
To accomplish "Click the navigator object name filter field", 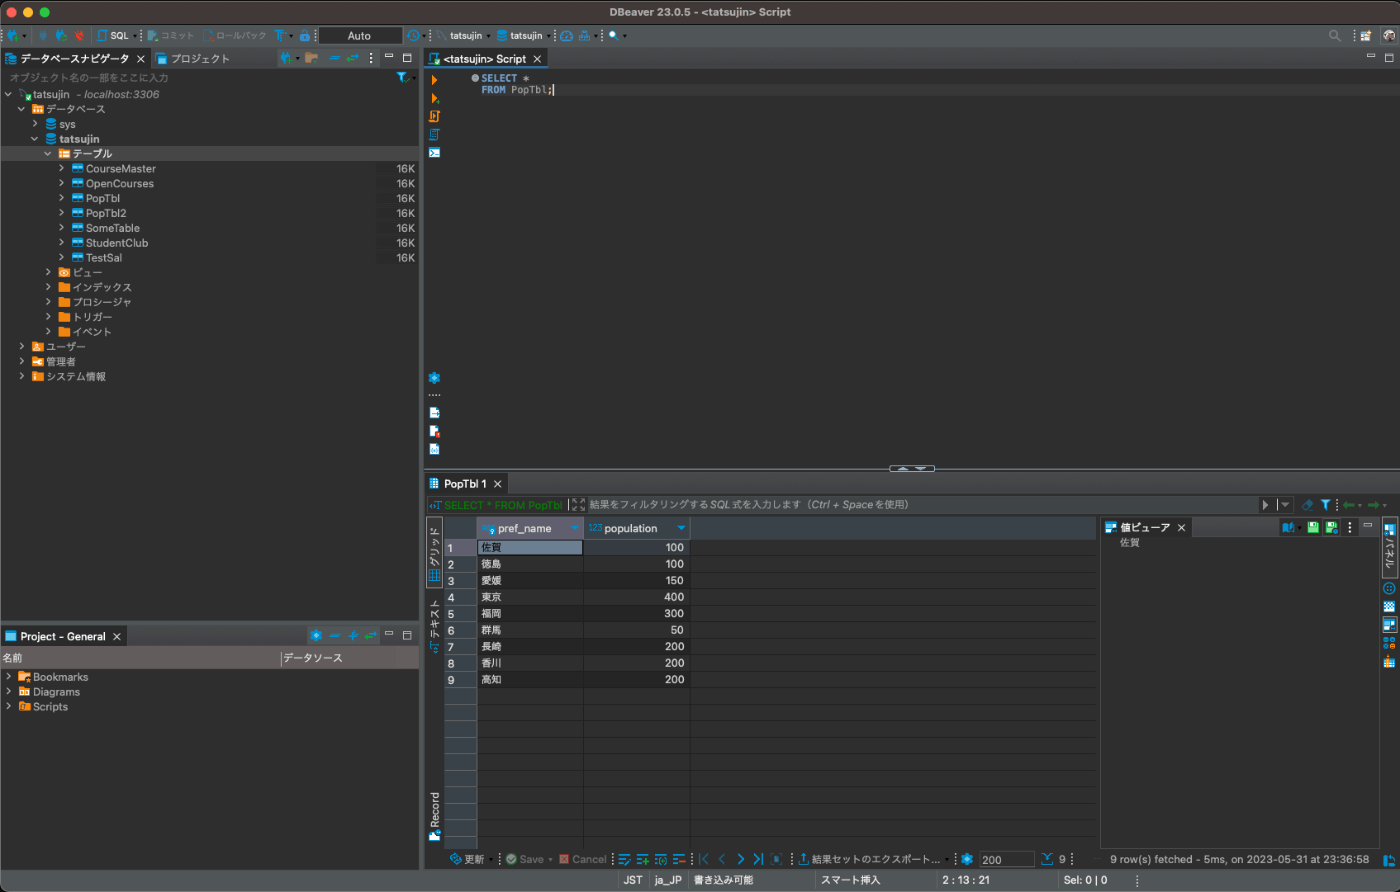I will (x=198, y=77).
